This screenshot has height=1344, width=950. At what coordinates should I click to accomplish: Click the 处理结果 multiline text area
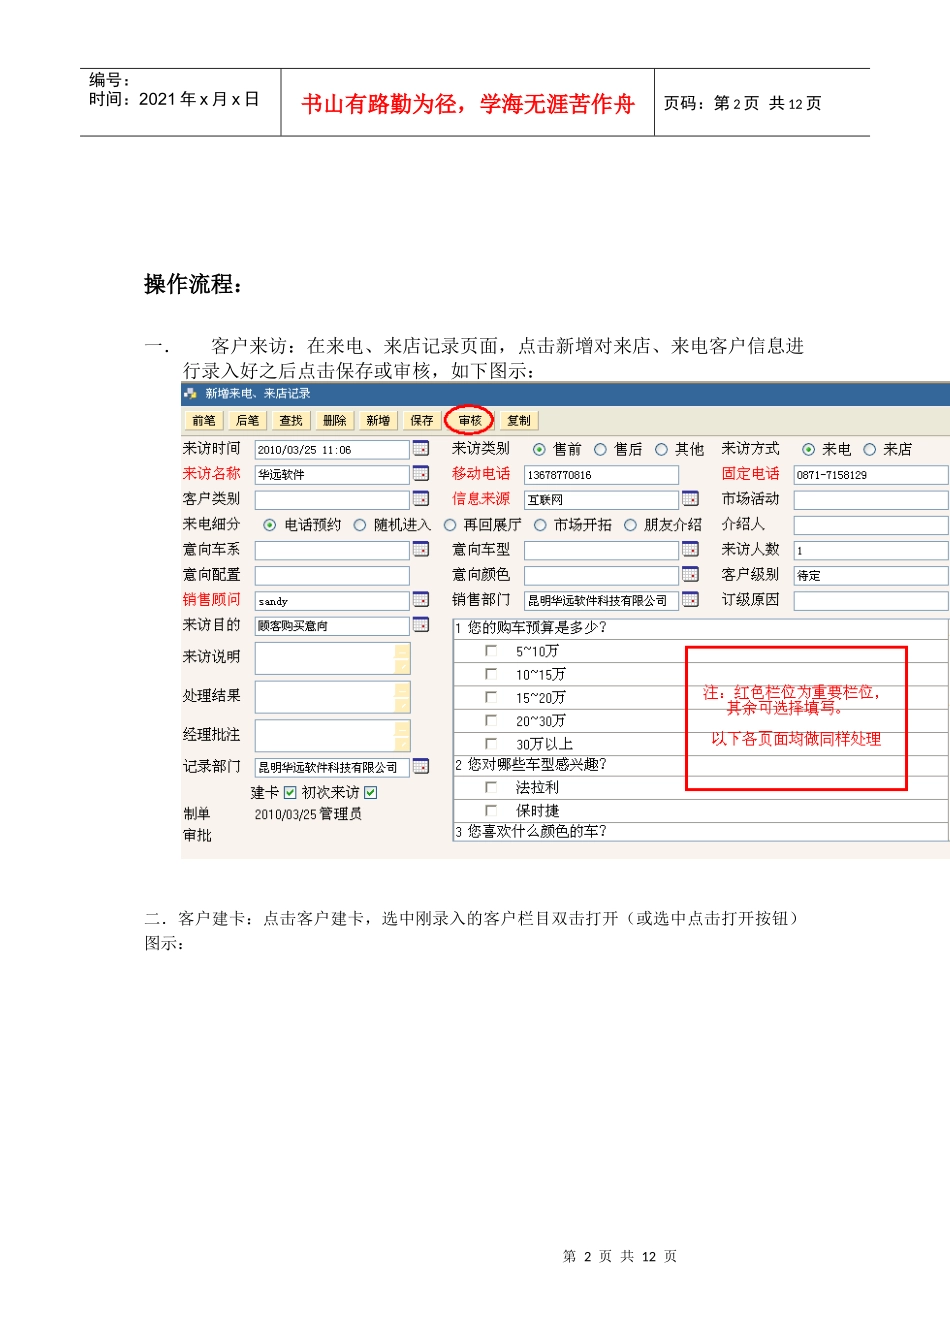point(332,697)
